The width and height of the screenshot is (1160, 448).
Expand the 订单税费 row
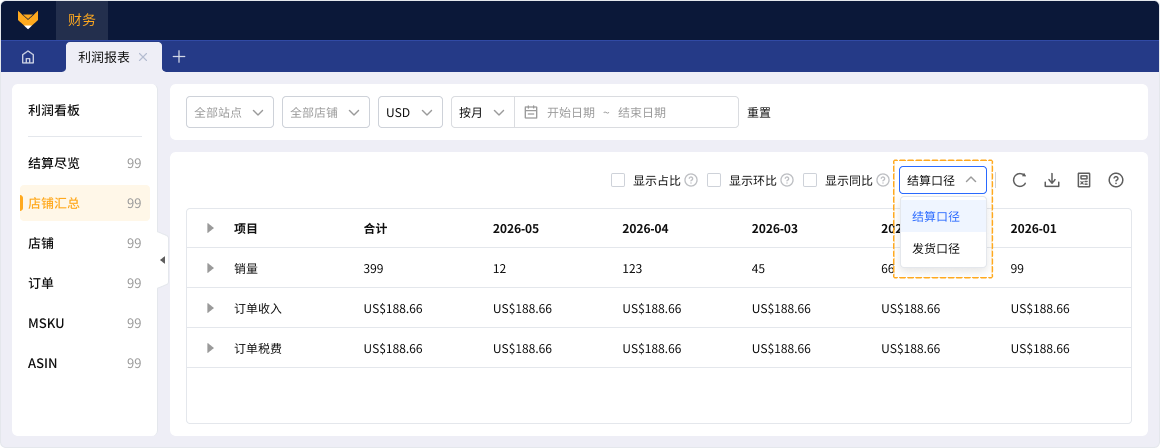(x=211, y=348)
